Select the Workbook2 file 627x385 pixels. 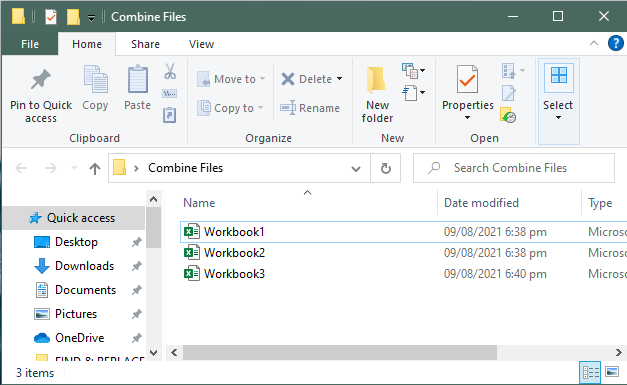click(x=234, y=253)
